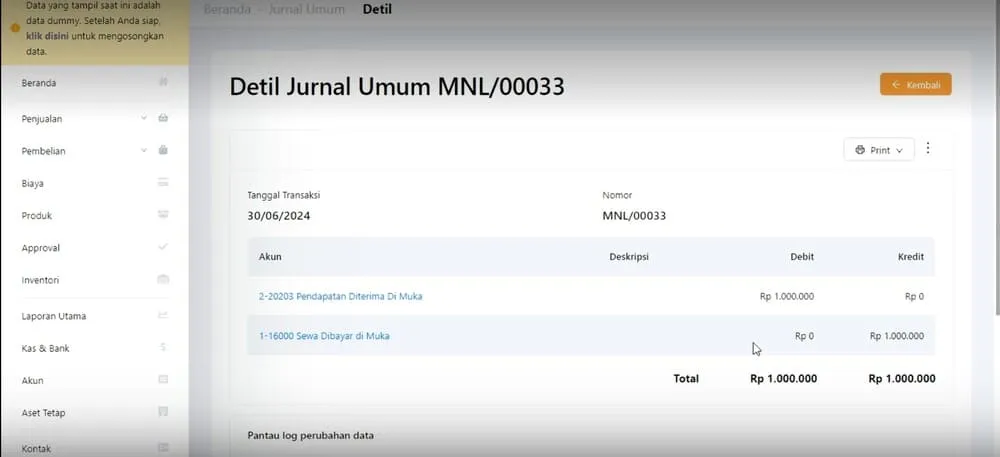The image size is (1000, 457).
Task: Click the Kontak card icon
Action: (163, 447)
